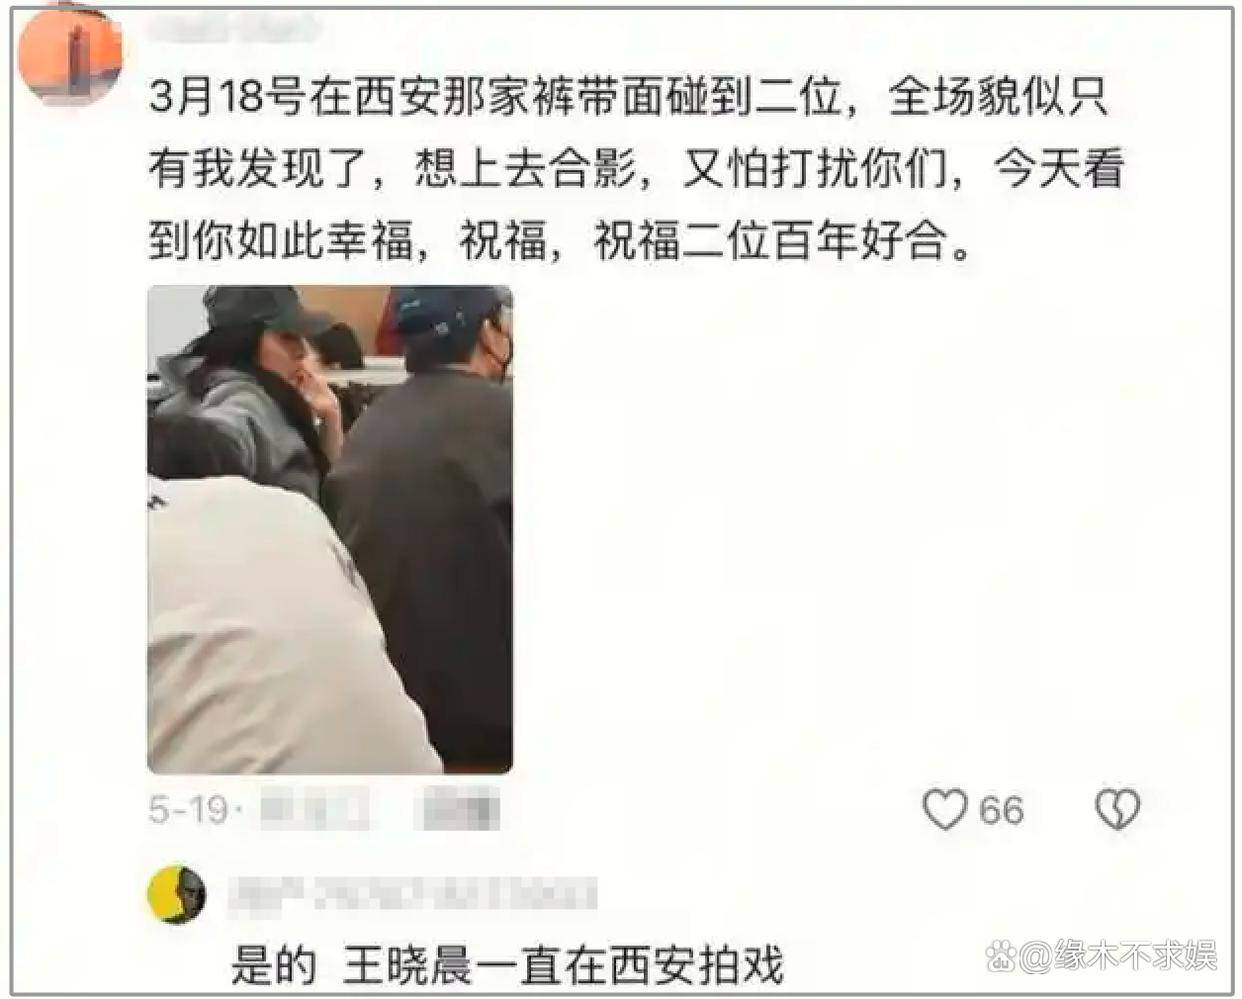This screenshot has height=999, width=1242.
Task: Click the comment date 5-19
Action: (x=188, y=809)
